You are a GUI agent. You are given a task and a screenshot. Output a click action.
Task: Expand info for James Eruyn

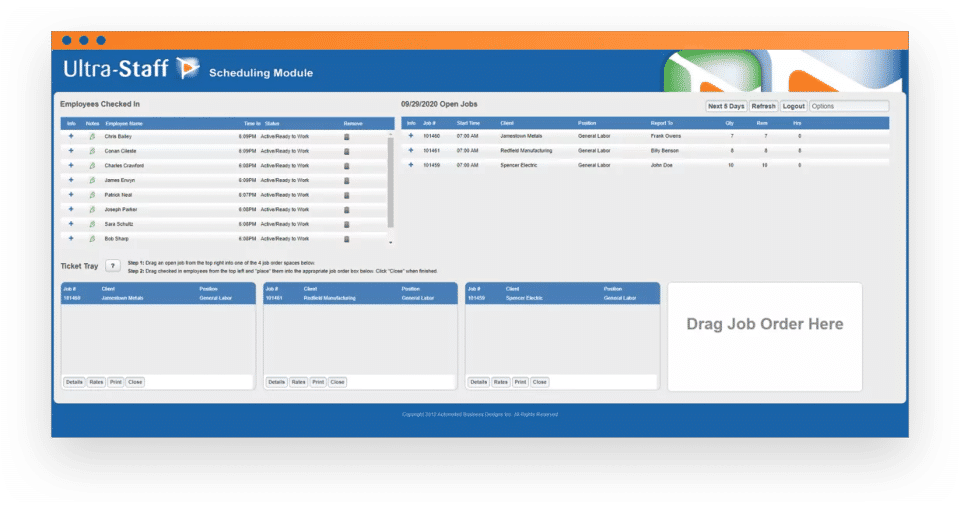(x=71, y=180)
